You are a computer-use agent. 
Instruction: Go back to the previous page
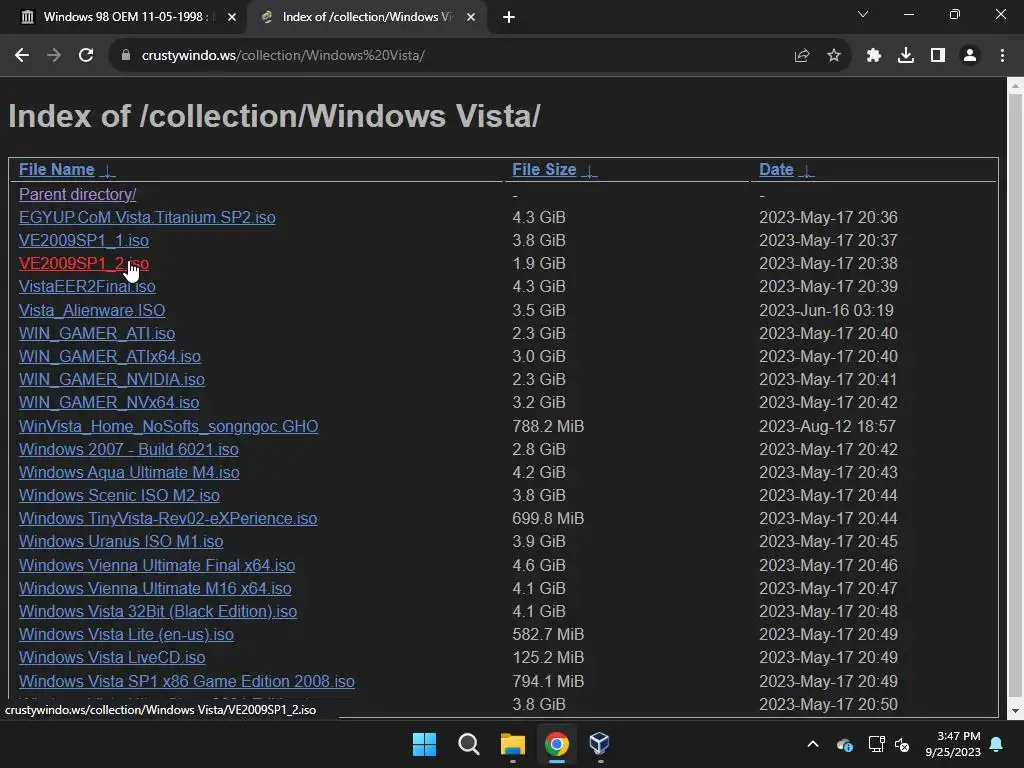tap(22, 56)
